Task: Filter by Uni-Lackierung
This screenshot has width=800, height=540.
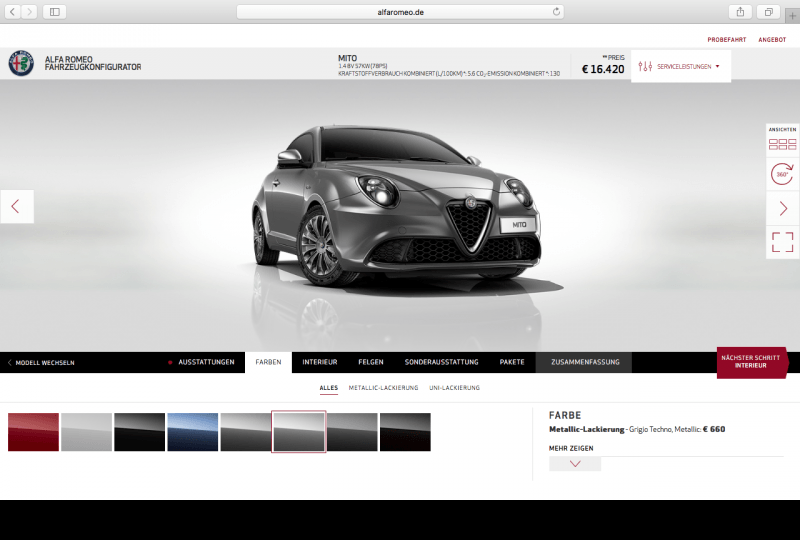Action: [x=454, y=388]
